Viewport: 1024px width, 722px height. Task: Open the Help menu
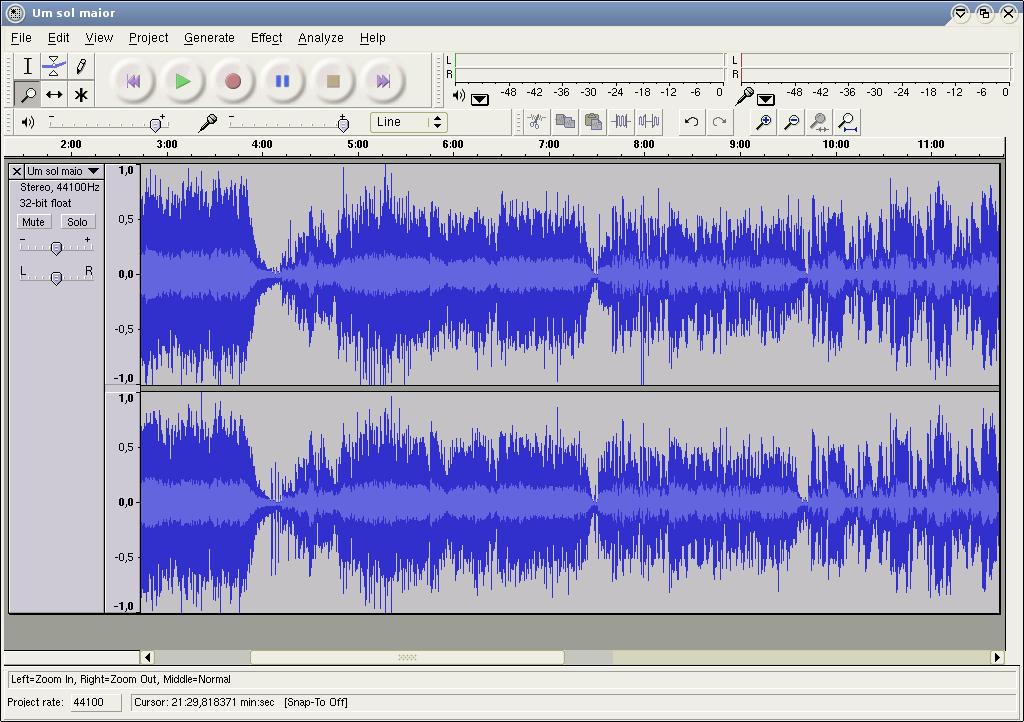click(x=372, y=38)
